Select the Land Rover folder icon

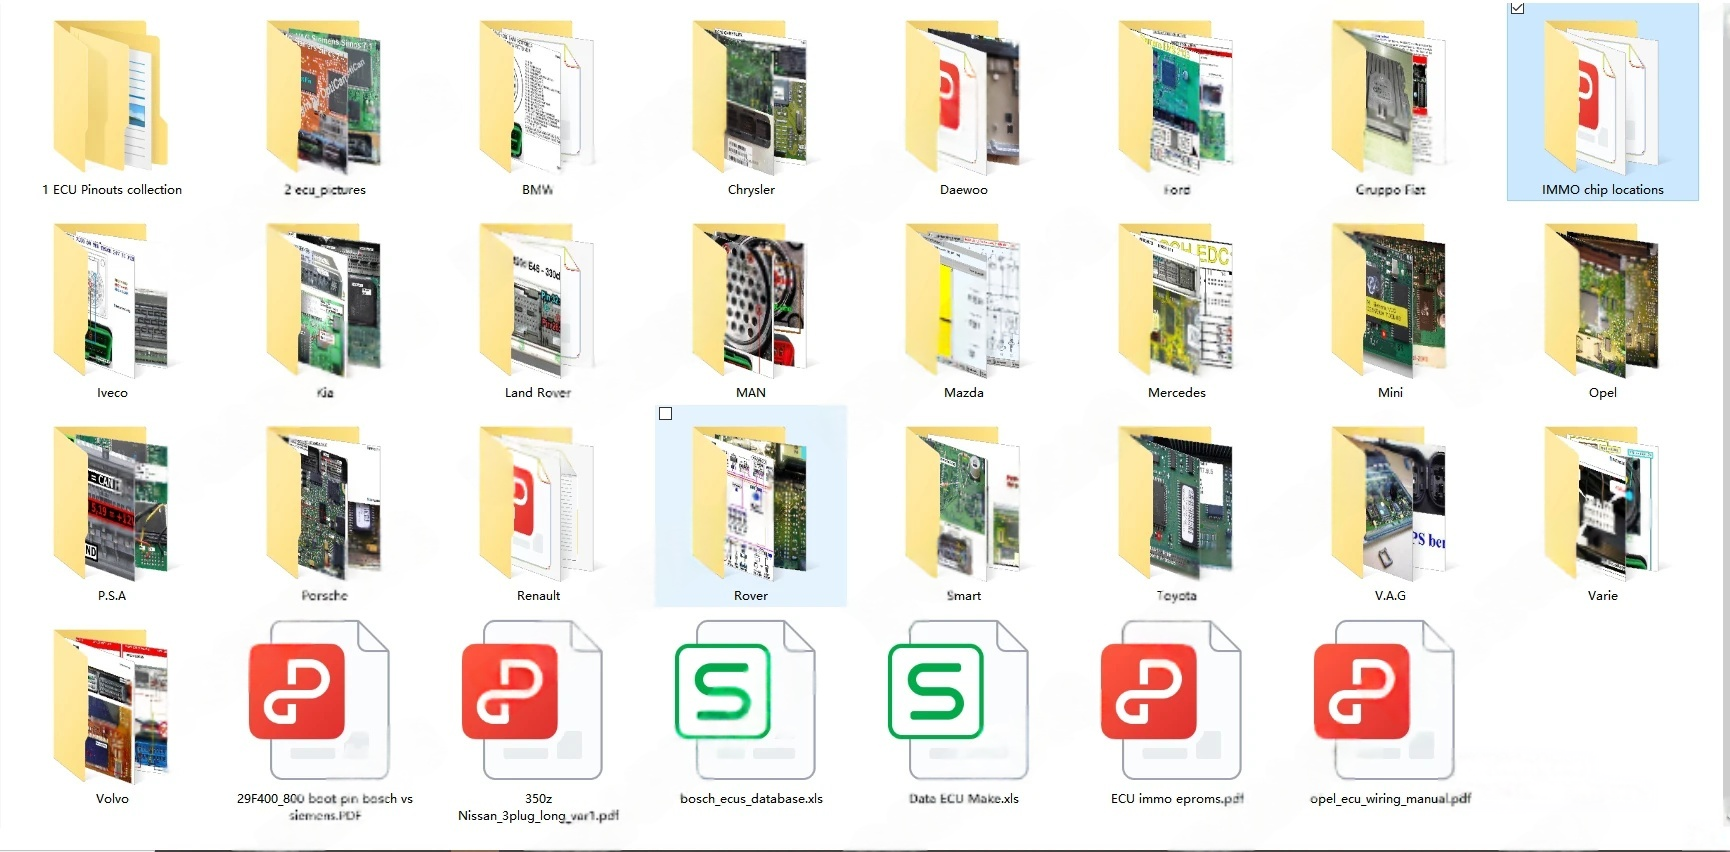(538, 300)
